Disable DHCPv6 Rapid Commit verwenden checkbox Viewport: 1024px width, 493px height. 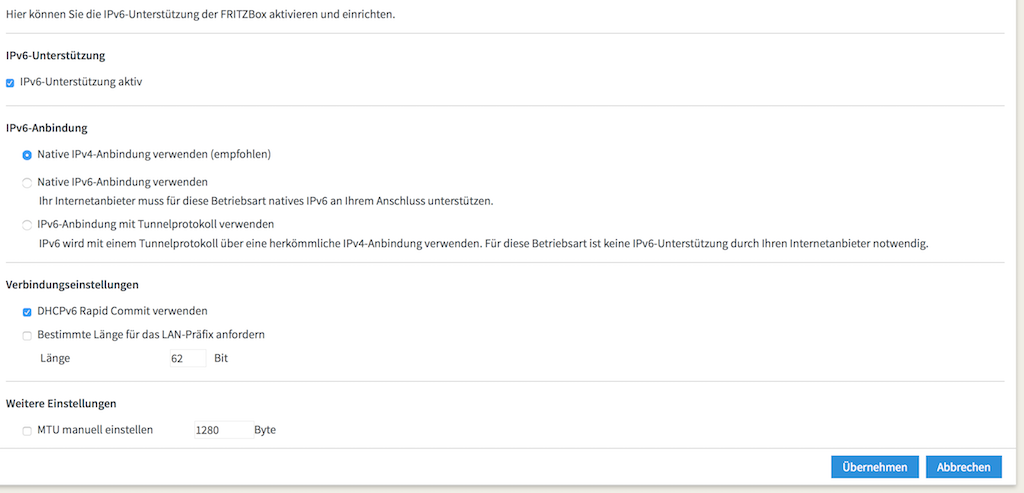click(27, 312)
